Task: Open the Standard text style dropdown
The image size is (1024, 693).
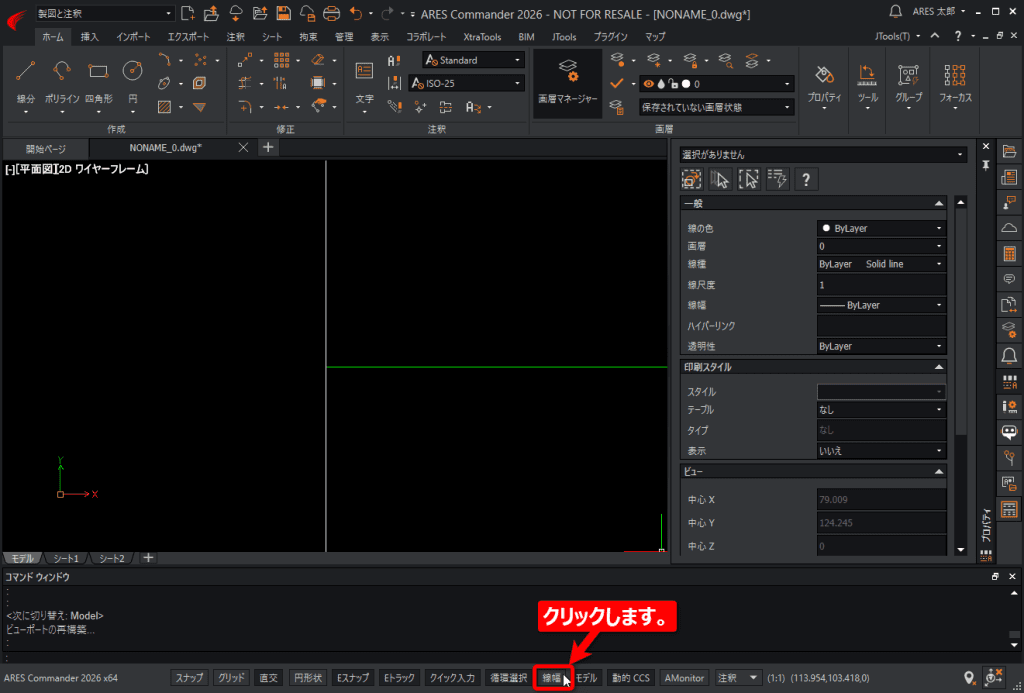Action: (473, 60)
